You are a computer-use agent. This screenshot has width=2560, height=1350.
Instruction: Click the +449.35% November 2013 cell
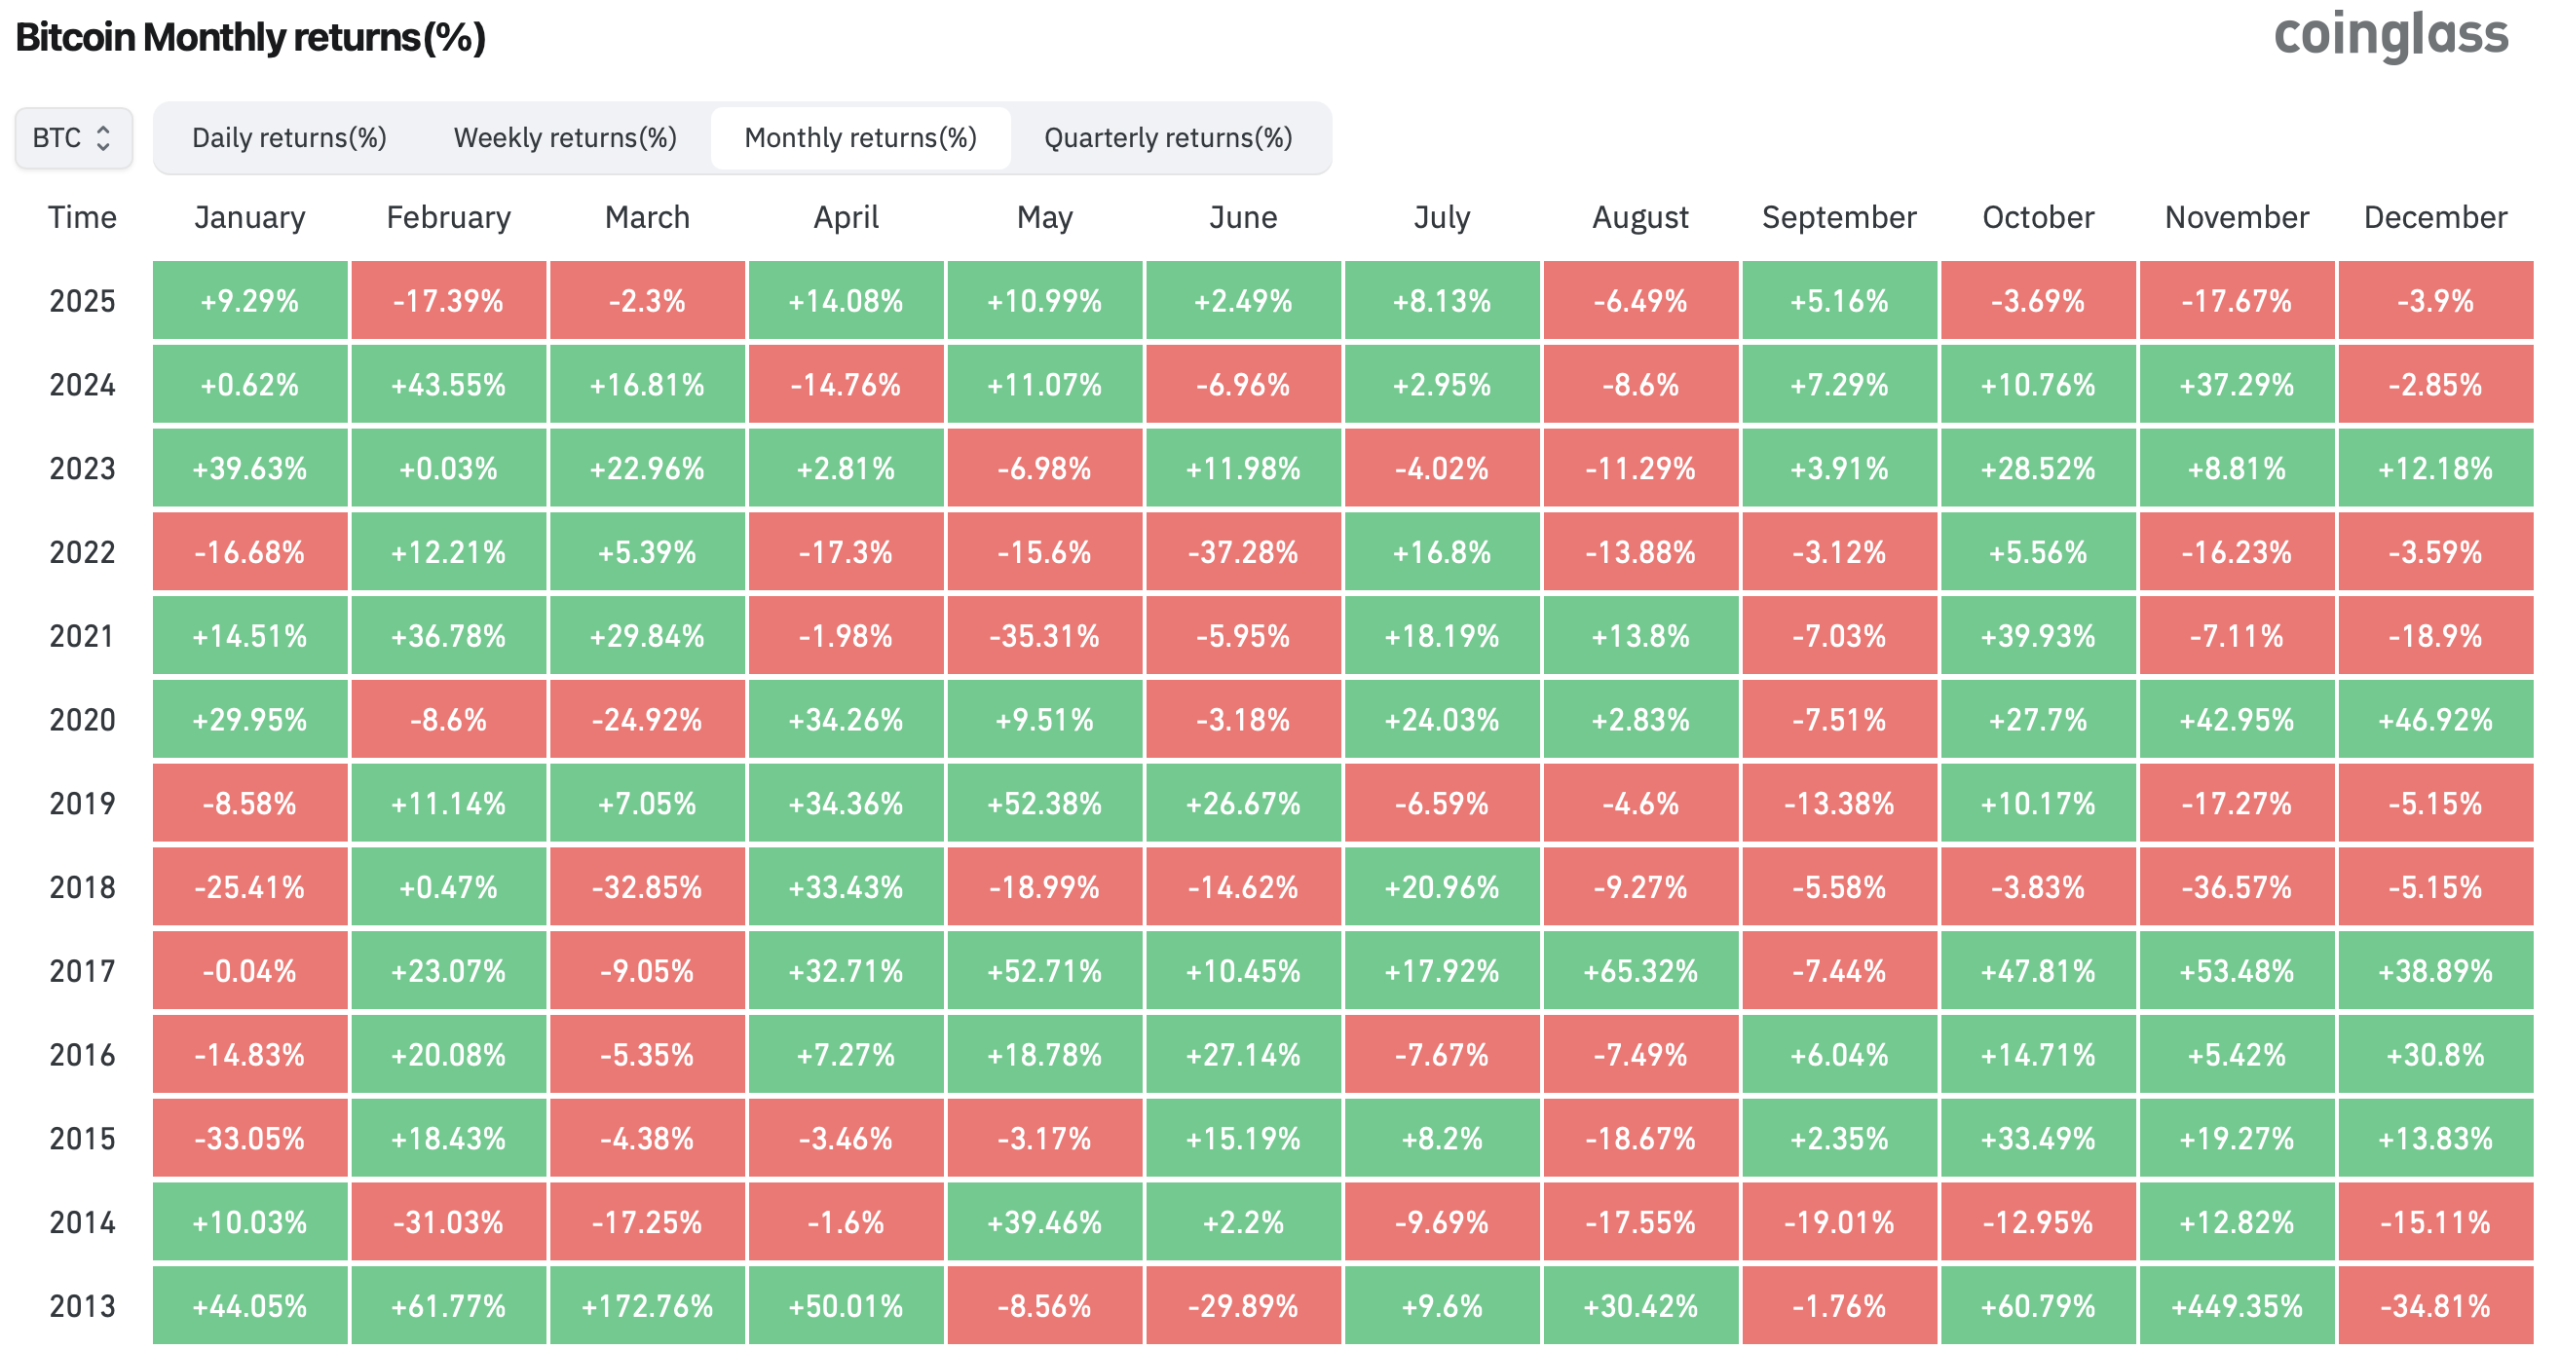pyautogui.click(x=2236, y=1306)
